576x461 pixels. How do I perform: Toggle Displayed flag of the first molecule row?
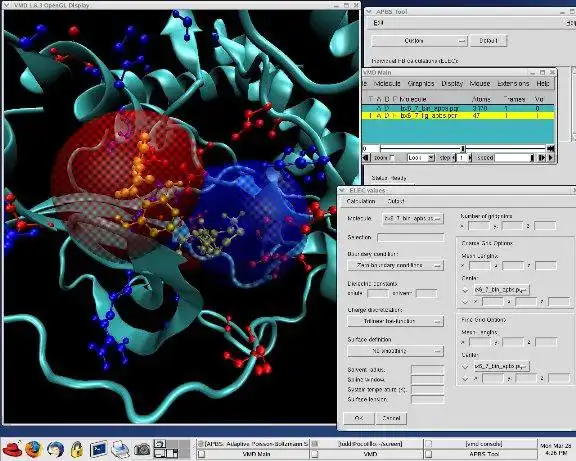coord(386,108)
